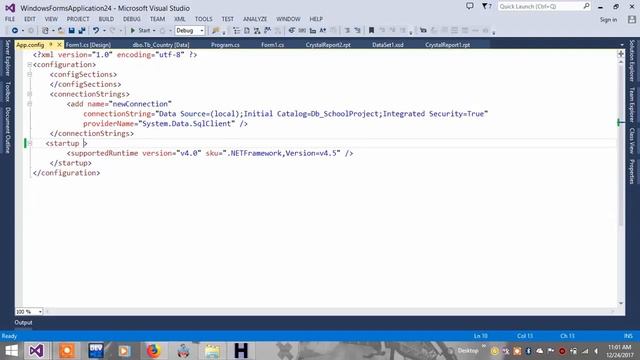Screen dimensions: 640x360
Task: Collapse the add name element outline
Action: point(29,104)
